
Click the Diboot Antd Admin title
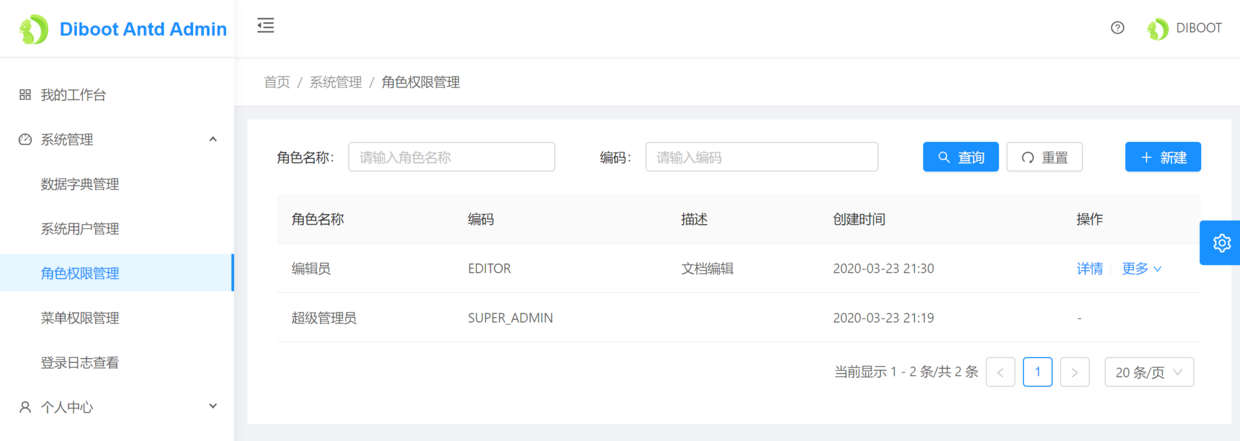(x=143, y=29)
